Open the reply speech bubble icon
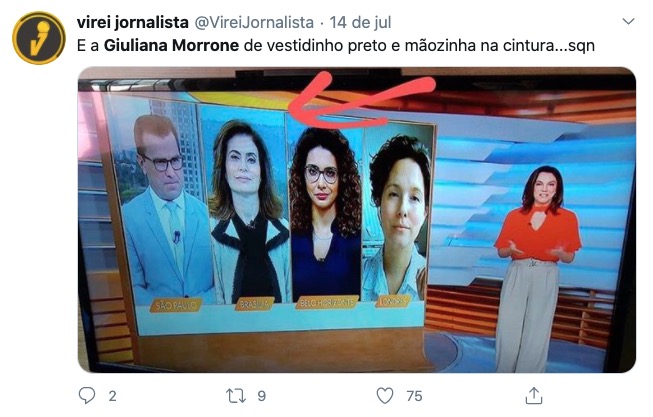Image resolution: width=653 pixels, height=417 pixels. point(87,395)
